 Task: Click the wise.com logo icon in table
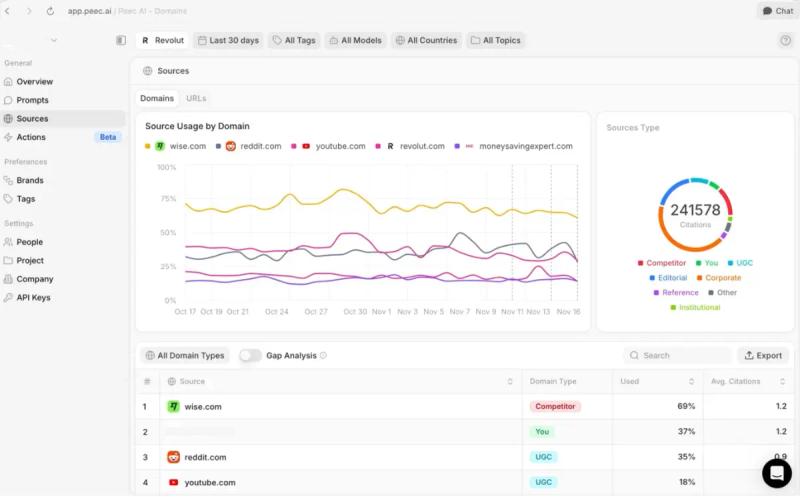point(173,407)
